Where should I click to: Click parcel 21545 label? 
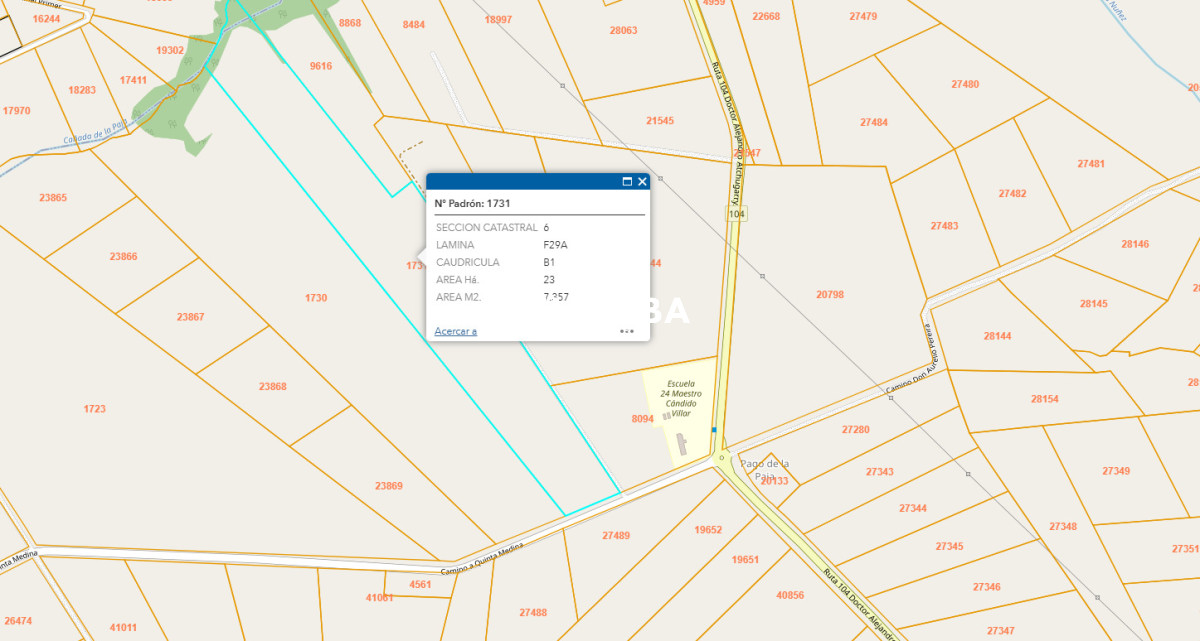tap(659, 121)
